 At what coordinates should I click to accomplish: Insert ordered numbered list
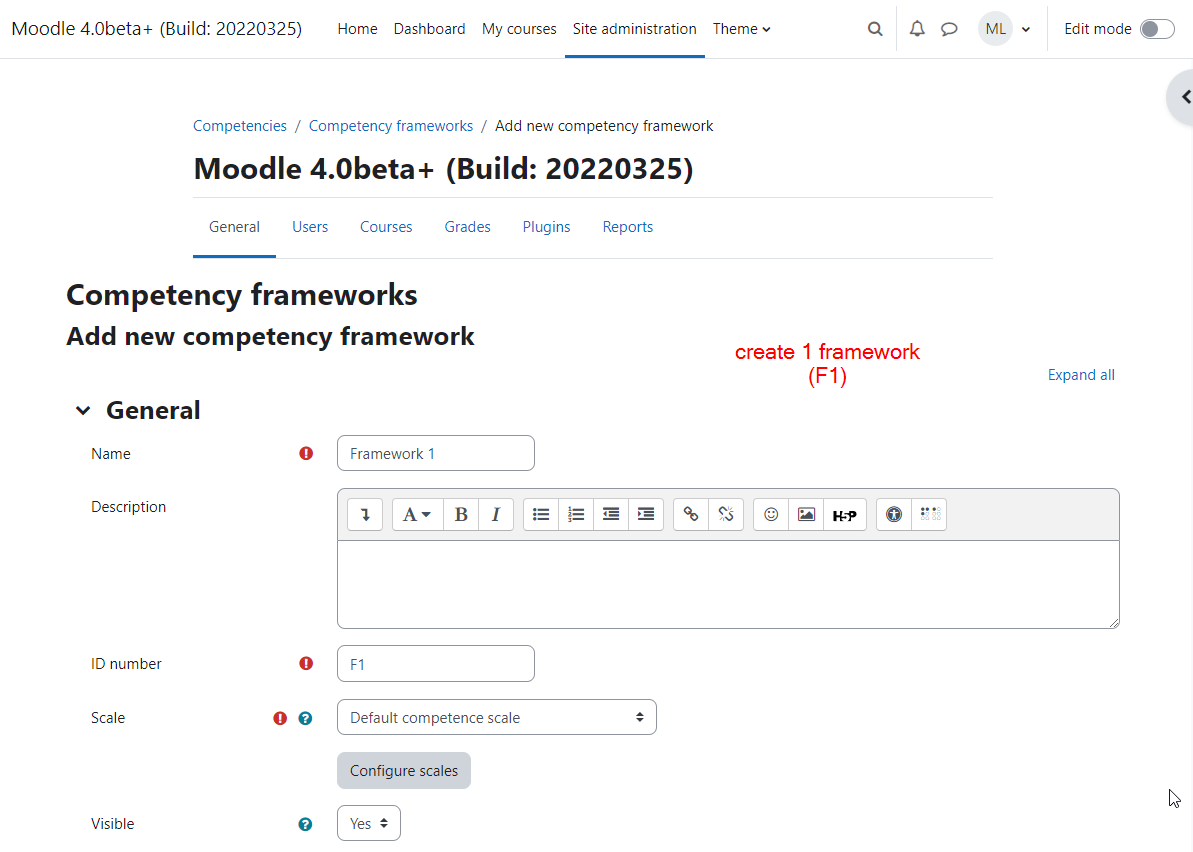point(576,514)
